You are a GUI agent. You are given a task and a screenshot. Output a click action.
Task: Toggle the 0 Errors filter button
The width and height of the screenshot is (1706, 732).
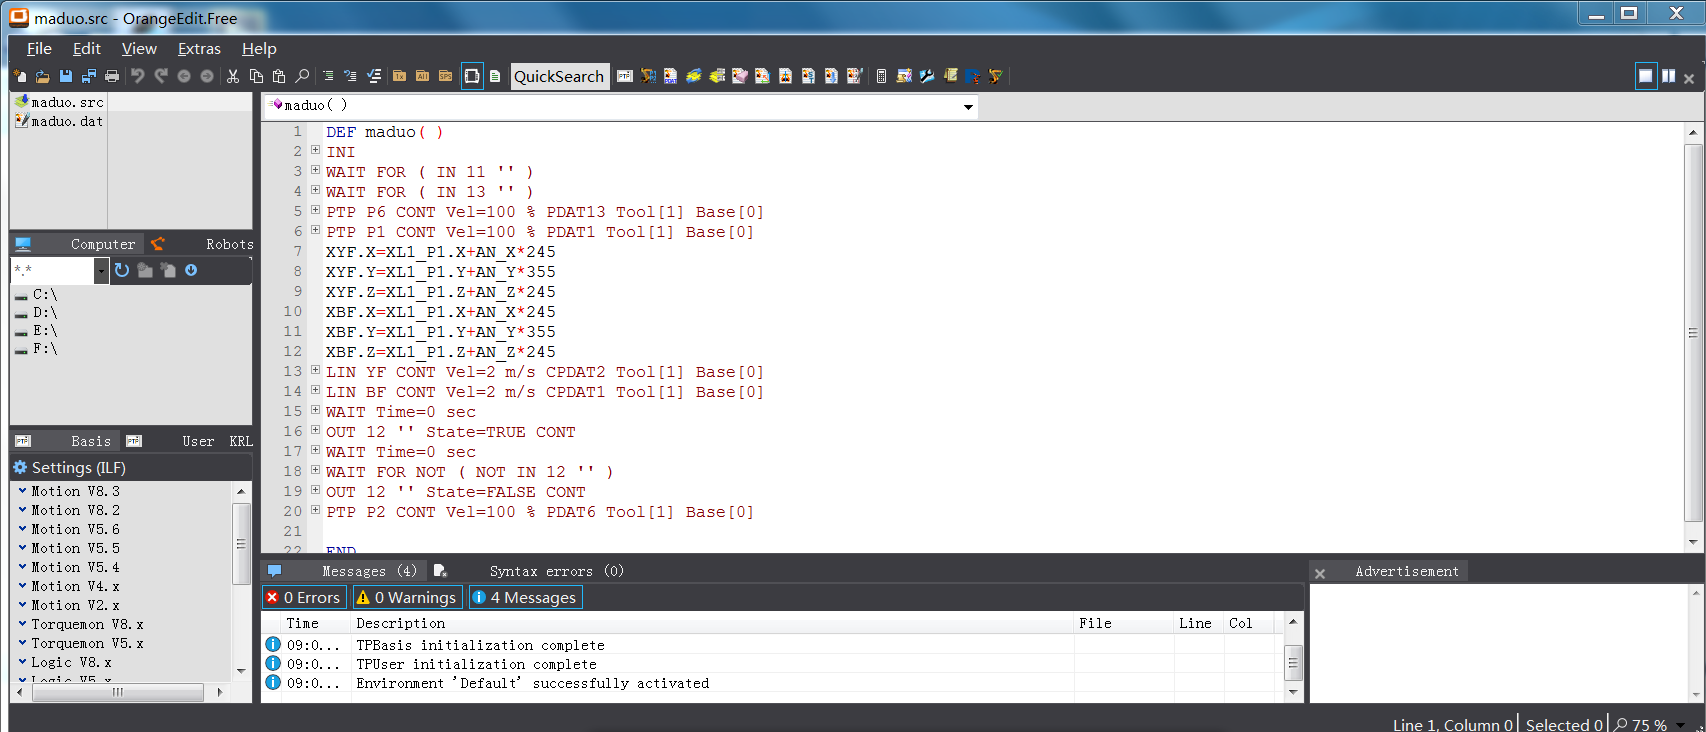(x=304, y=597)
